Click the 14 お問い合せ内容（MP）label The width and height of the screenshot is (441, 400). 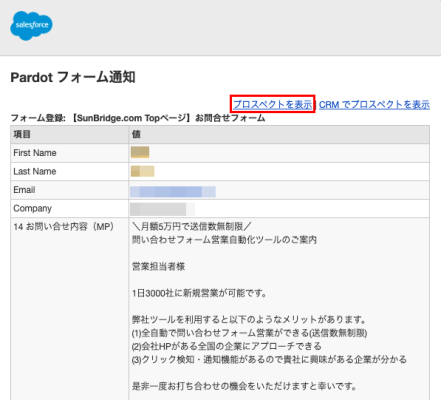point(63,227)
